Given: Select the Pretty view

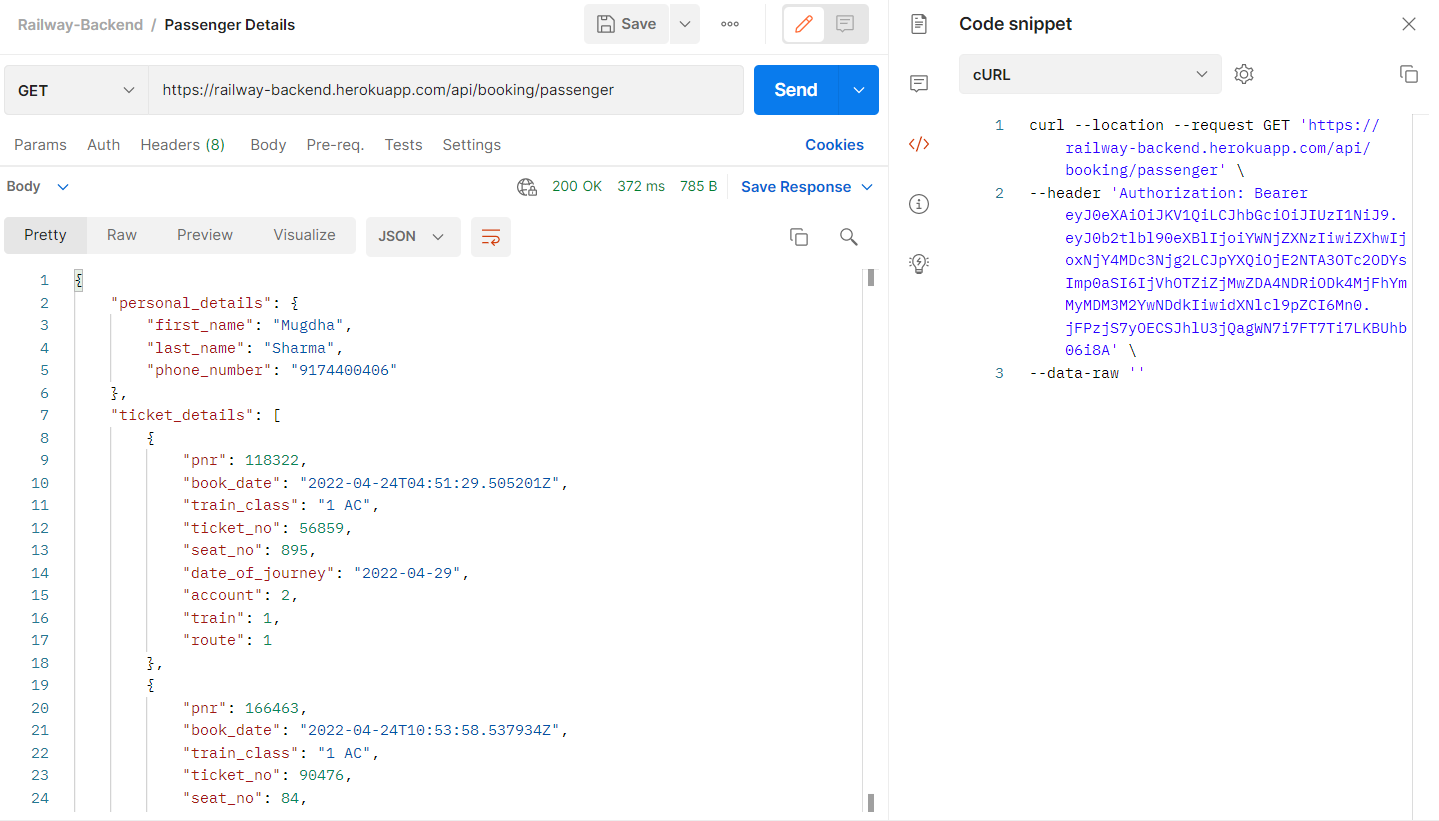Looking at the screenshot, I should click(45, 236).
